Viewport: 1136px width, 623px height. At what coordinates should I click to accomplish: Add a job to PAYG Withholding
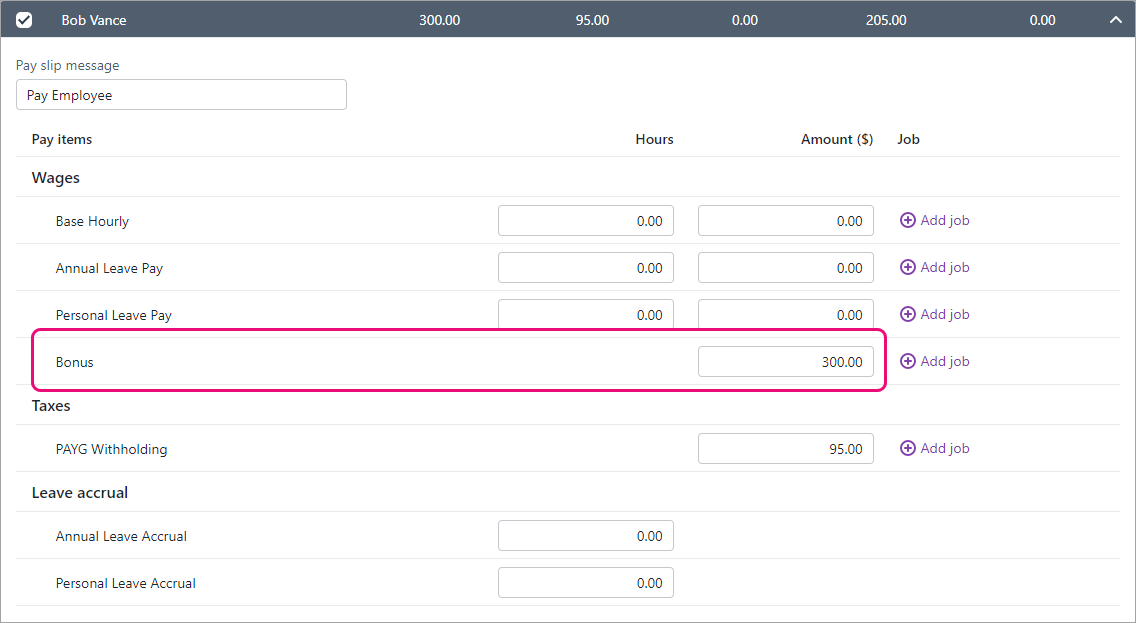click(934, 448)
